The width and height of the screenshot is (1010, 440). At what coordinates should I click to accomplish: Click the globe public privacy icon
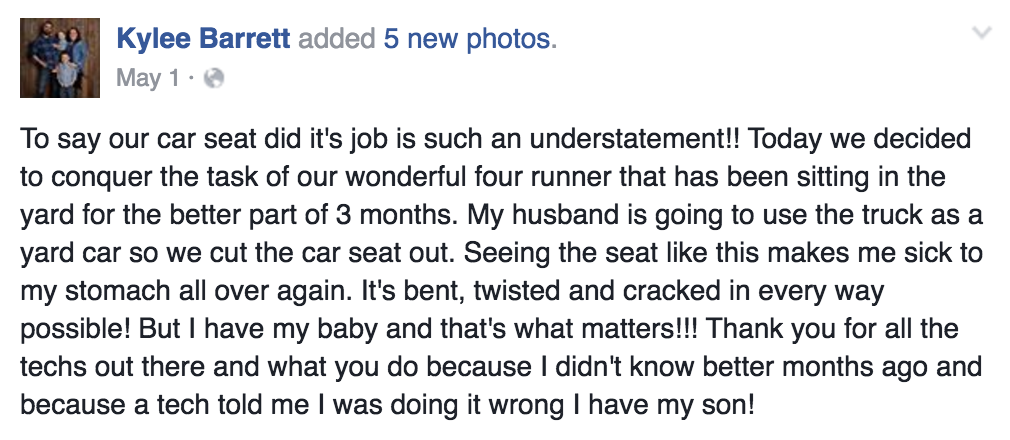click(212, 78)
